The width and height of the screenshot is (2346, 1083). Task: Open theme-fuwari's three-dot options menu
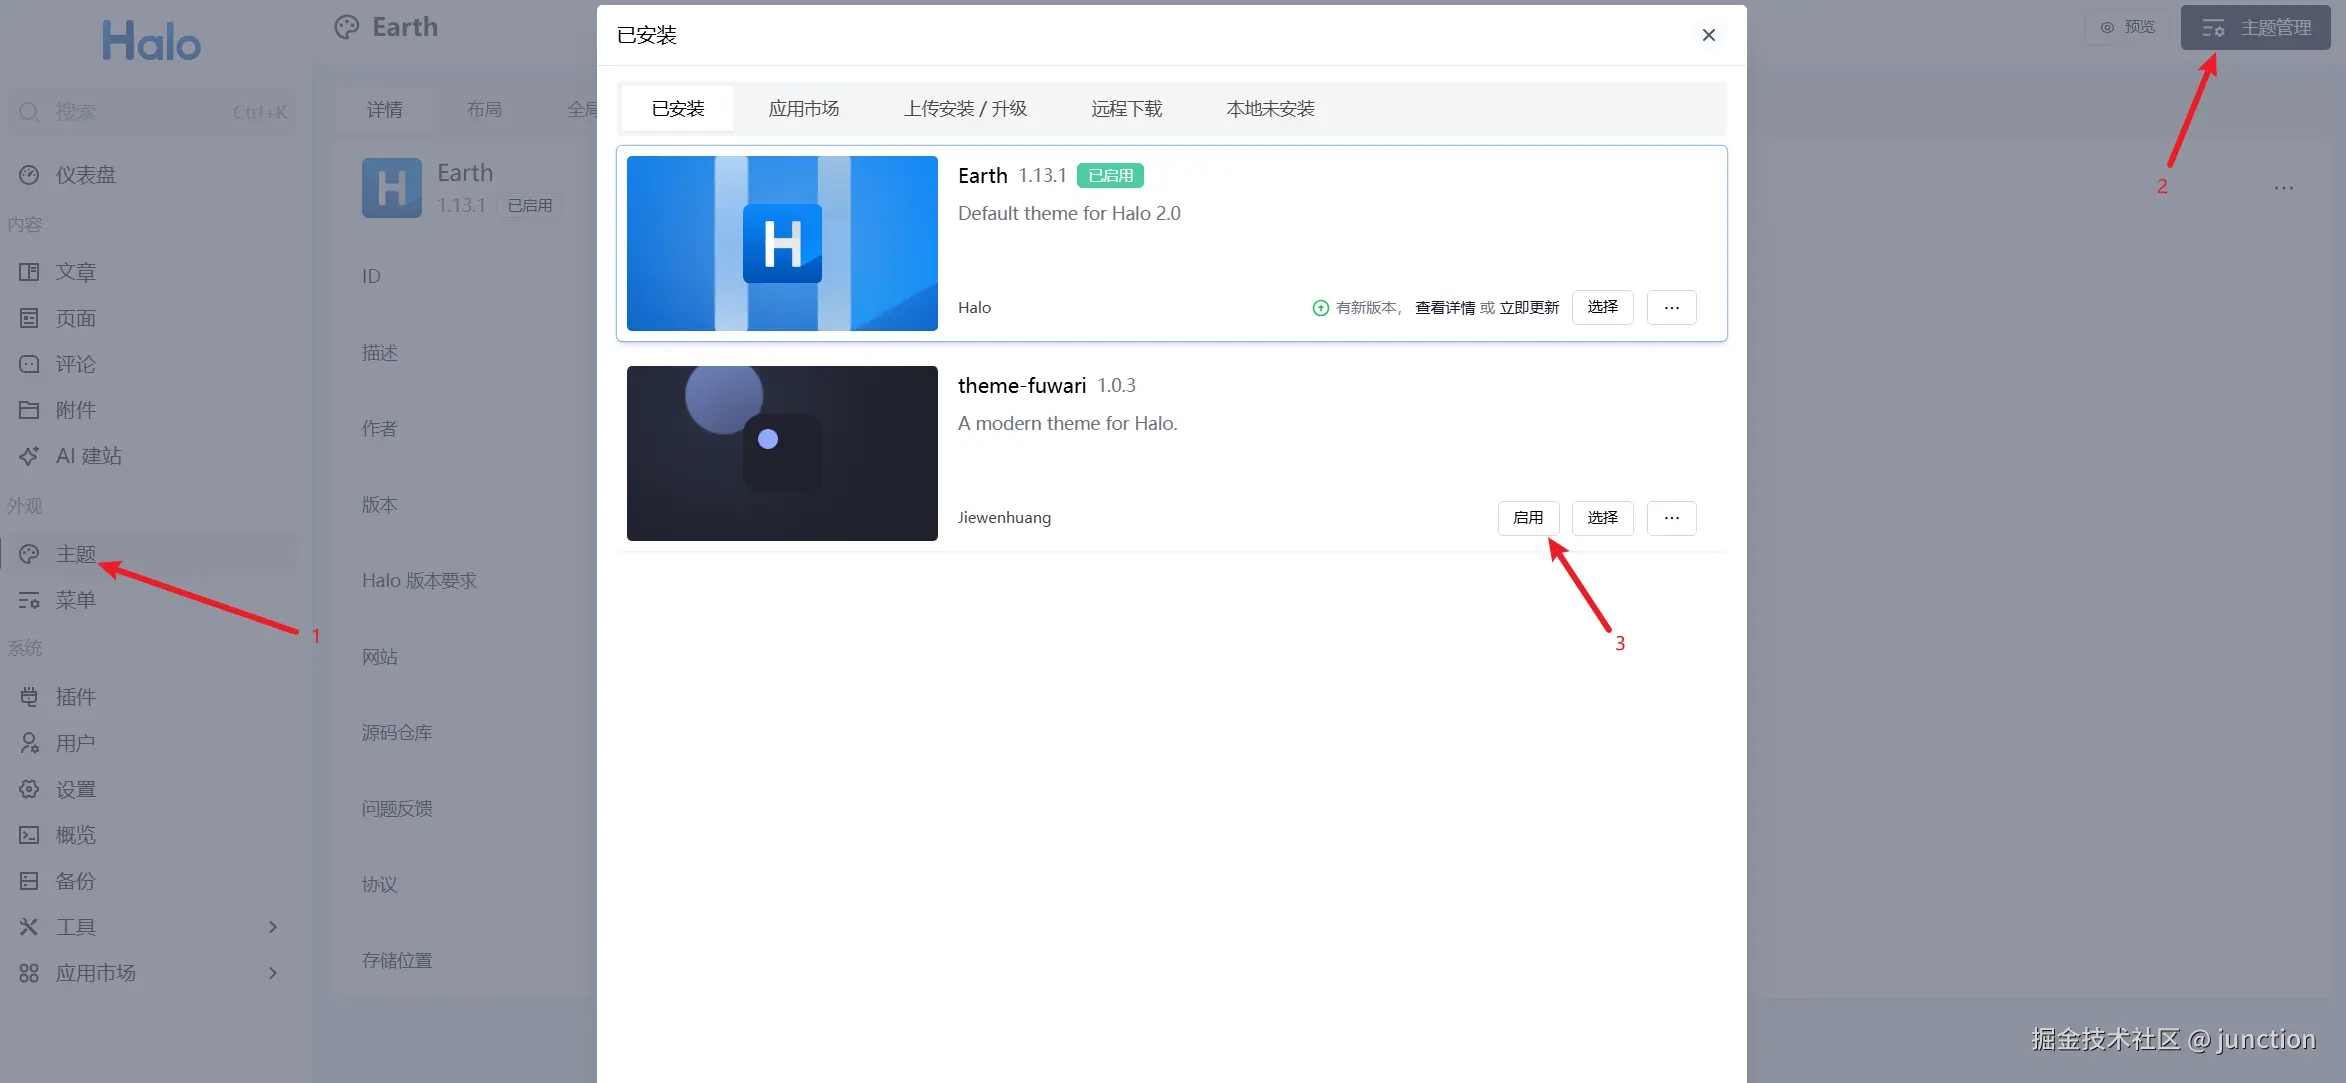point(1671,518)
